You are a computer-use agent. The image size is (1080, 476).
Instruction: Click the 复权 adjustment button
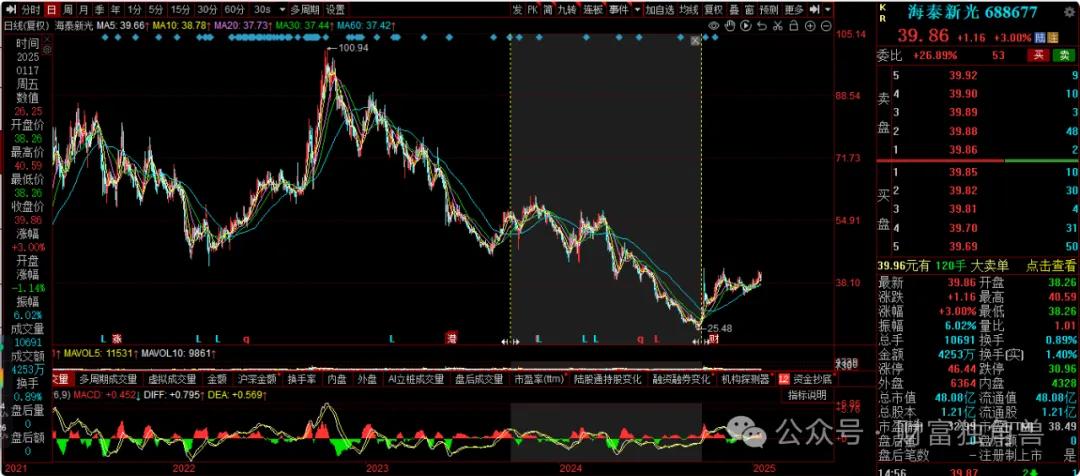point(714,10)
